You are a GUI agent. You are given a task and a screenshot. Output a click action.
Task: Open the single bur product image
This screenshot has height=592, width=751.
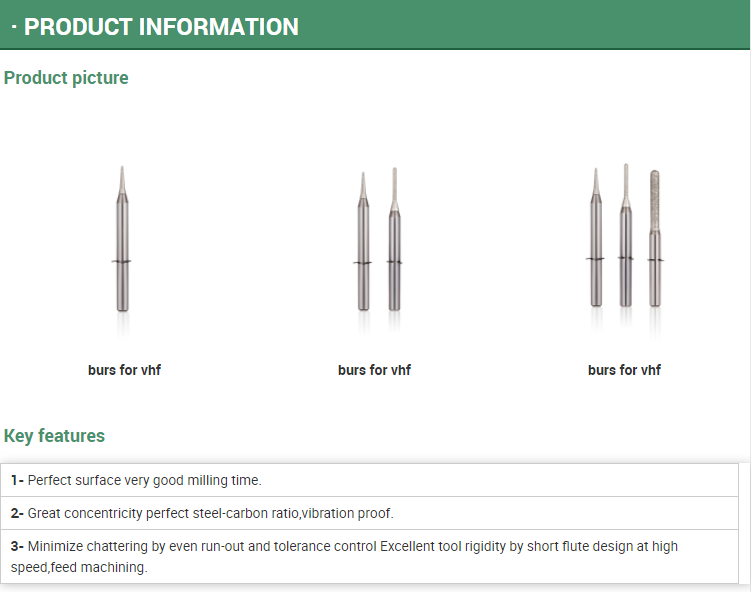coord(123,239)
